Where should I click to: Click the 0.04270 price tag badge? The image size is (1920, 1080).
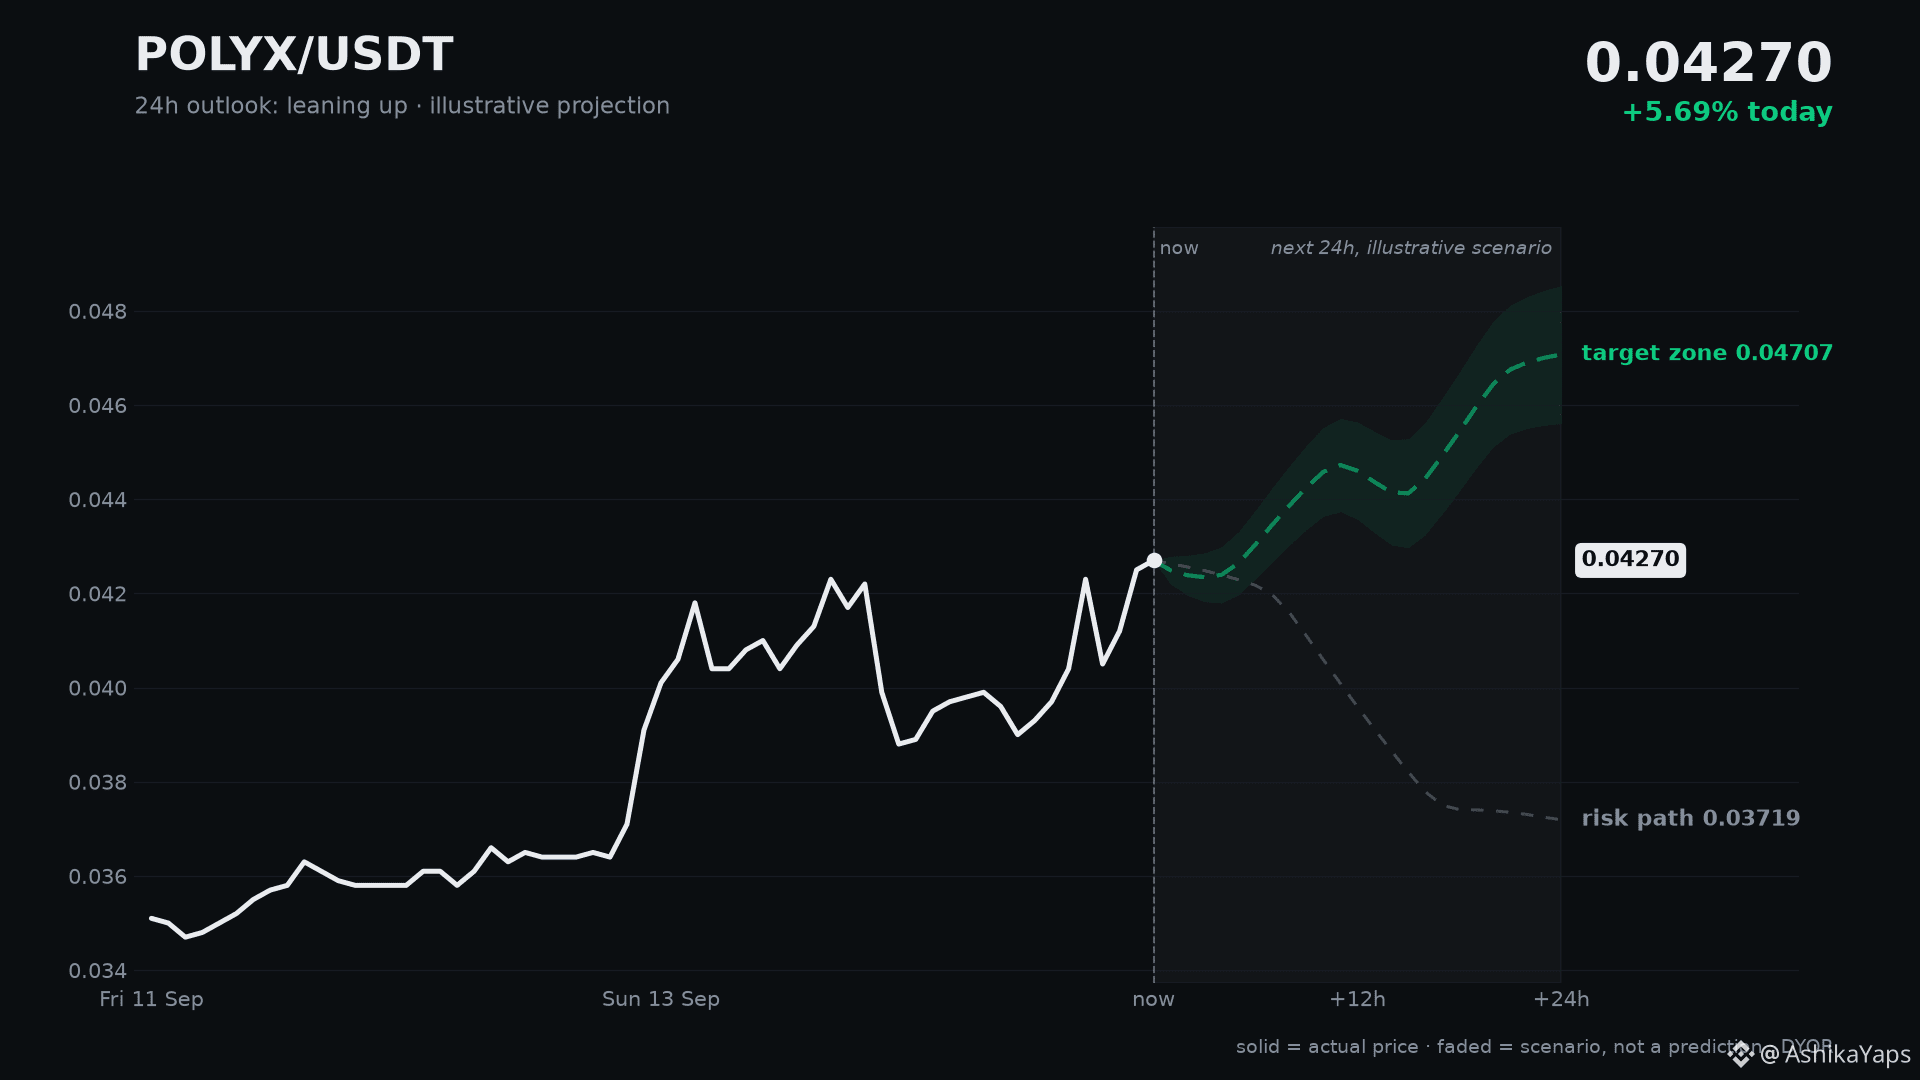(1630, 560)
